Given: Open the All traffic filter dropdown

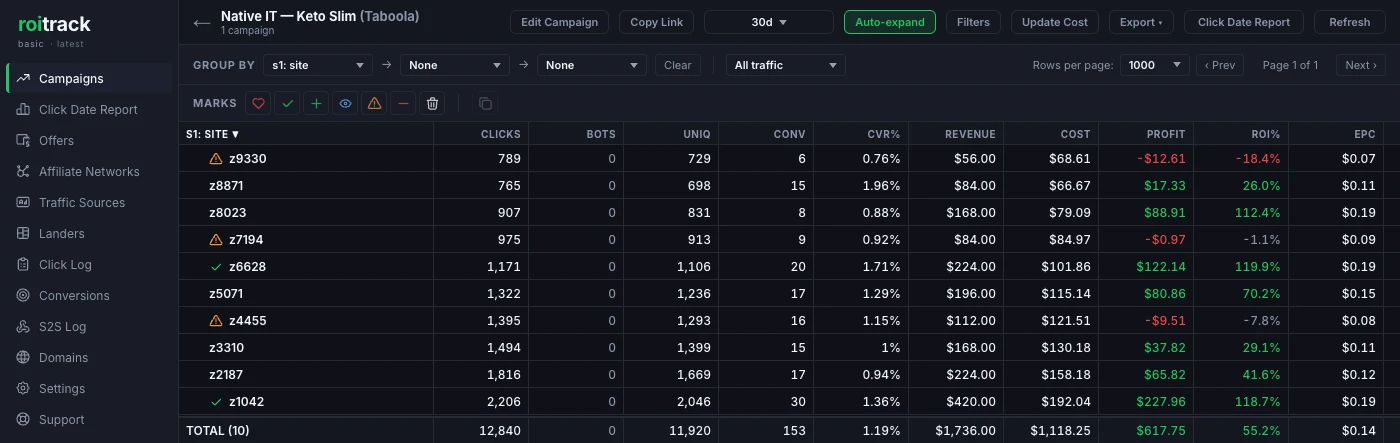Looking at the screenshot, I should [x=785, y=65].
